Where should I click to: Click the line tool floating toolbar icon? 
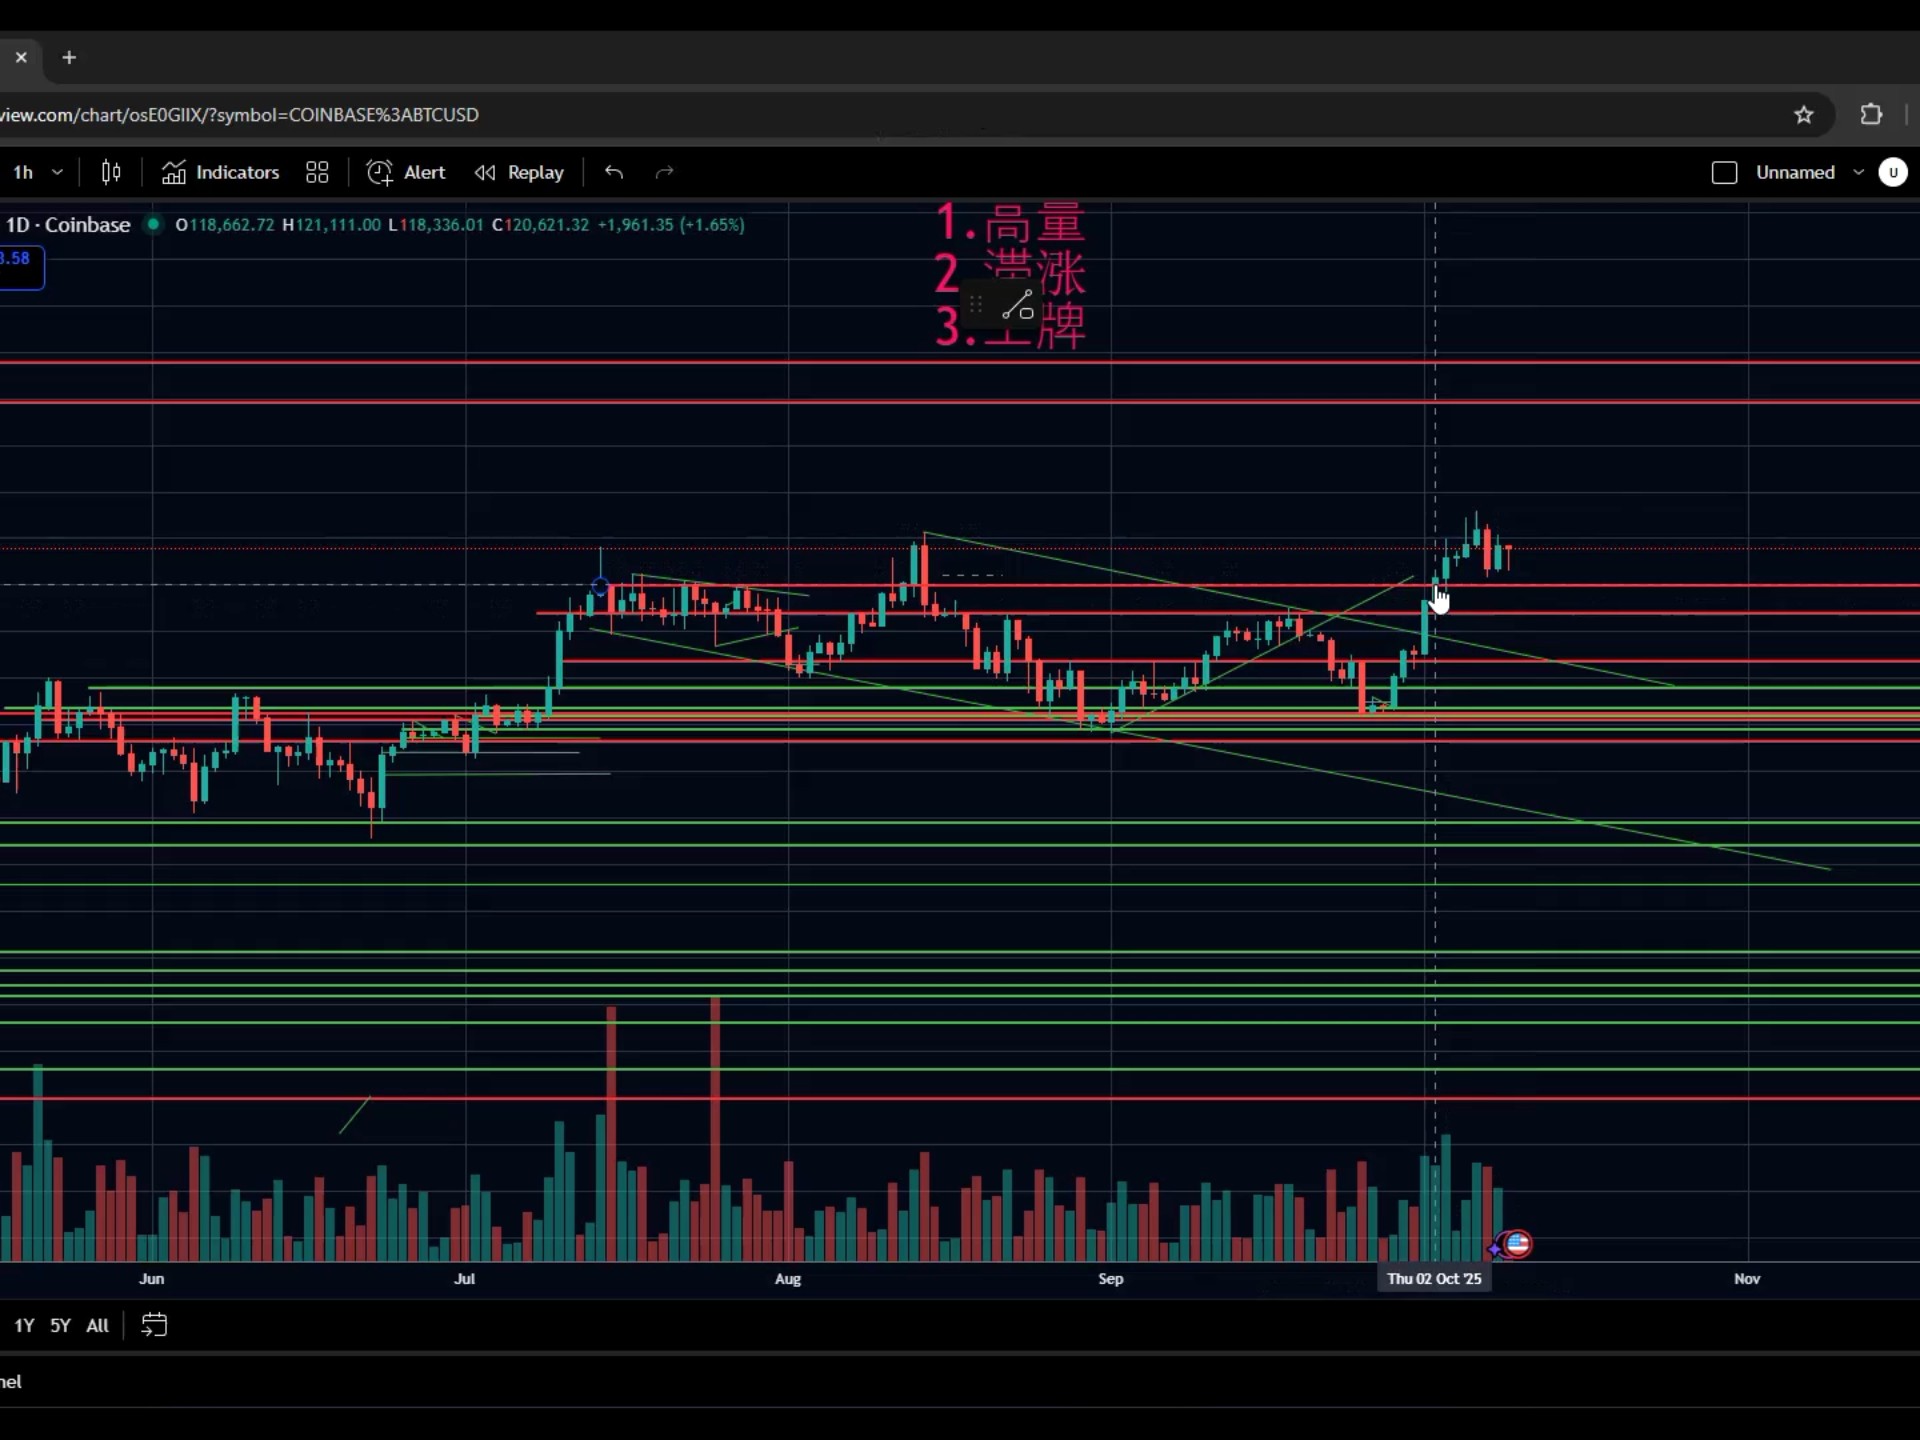click(1018, 306)
